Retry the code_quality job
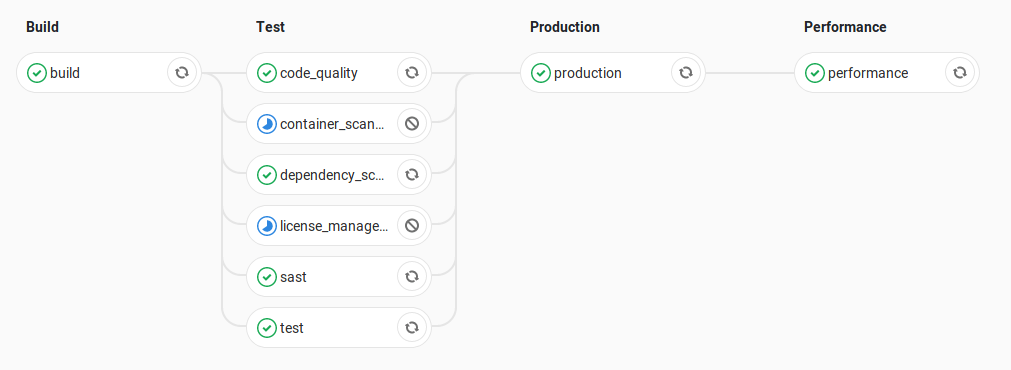The image size is (1011, 370). pyautogui.click(x=411, y=73)
